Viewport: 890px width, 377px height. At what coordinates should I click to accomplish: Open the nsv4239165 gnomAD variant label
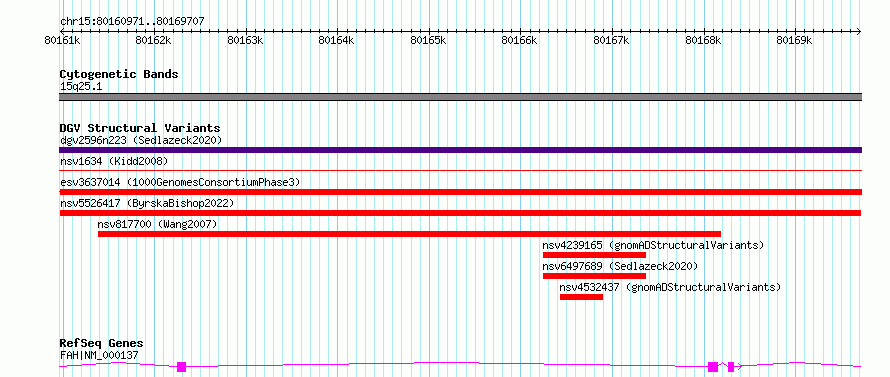tap(653, 245)
